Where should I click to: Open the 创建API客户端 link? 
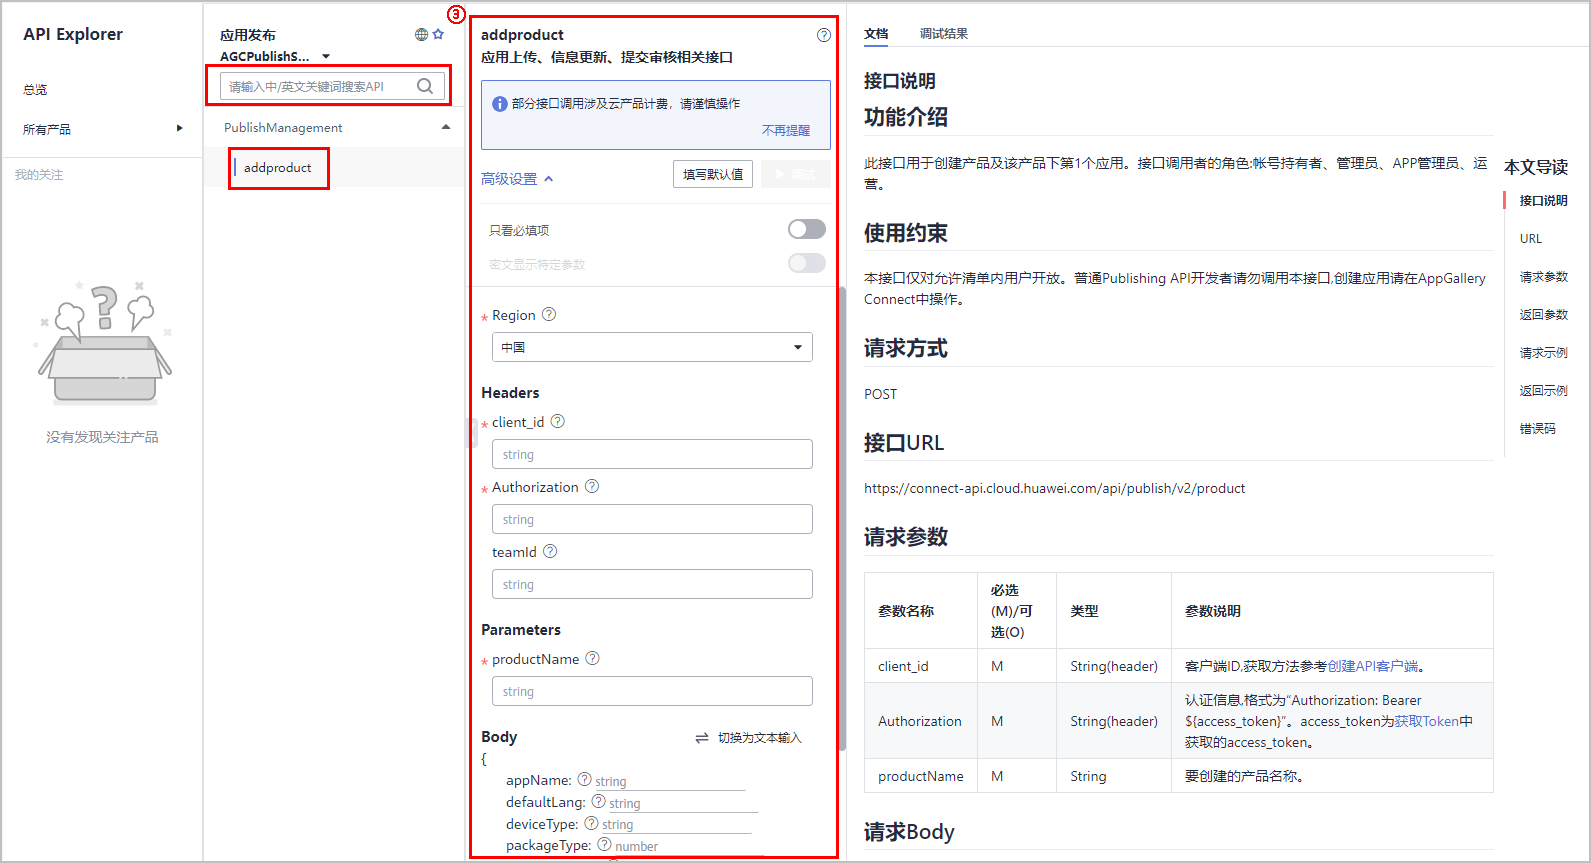[x=1373, y=666]
